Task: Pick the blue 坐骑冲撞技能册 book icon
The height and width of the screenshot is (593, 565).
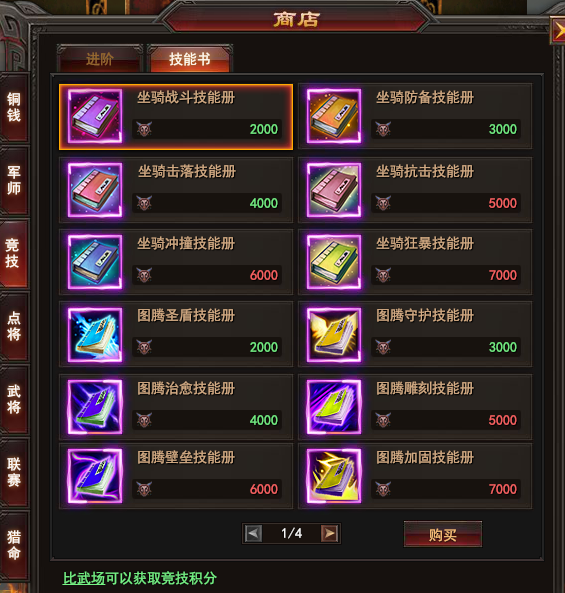Action: [95, 262]
